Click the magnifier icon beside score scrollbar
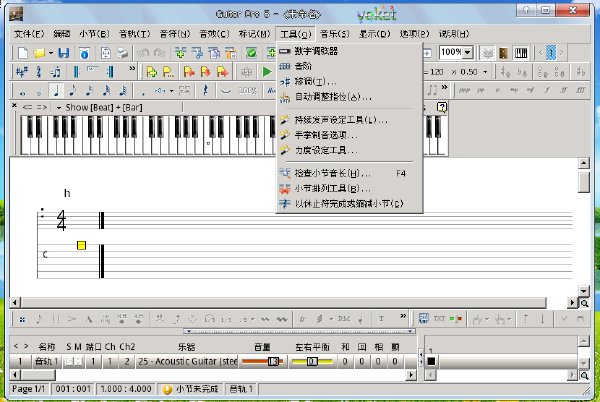The width and height of the screenshot is (600, 402). 584,303
